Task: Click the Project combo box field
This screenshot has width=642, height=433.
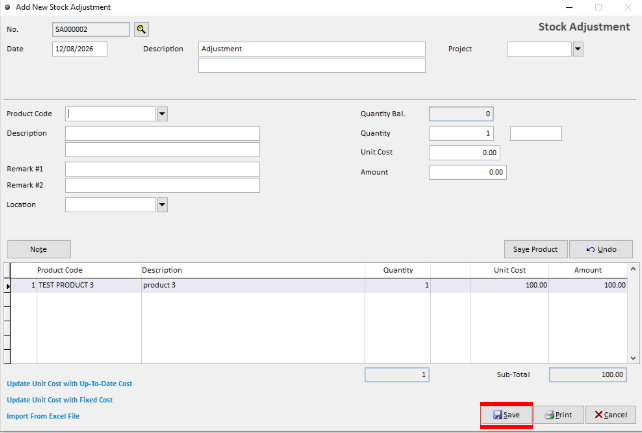Action: [x=539, y=49]
